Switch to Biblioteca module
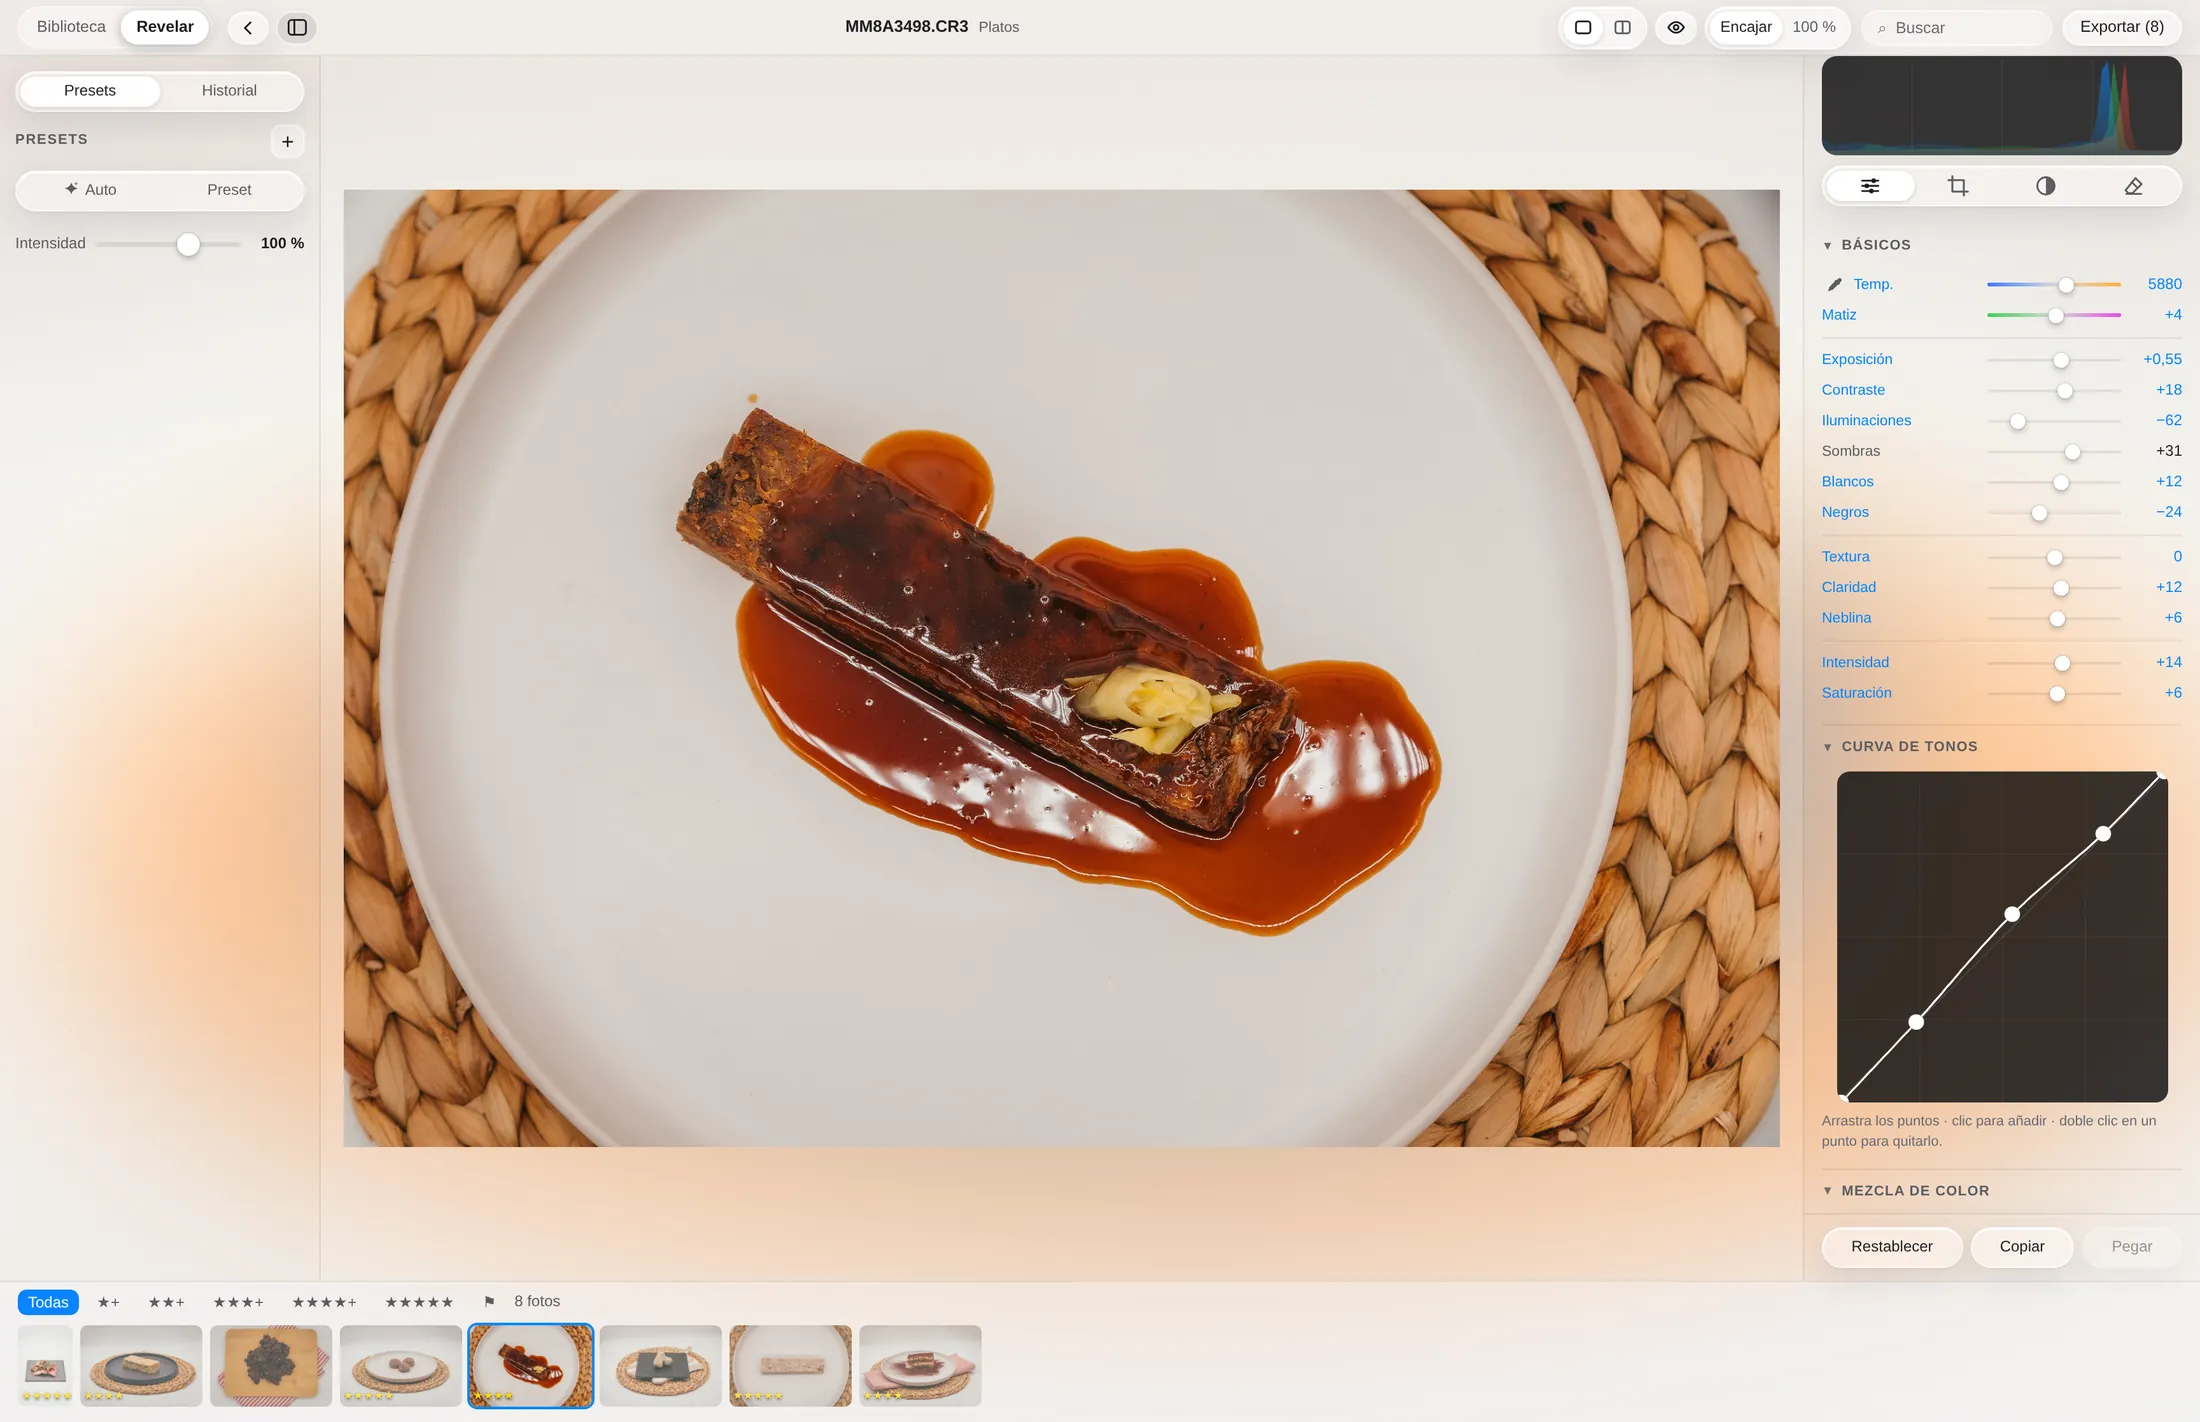This screenshot has width=2200, height=1422. pos(71,27)
